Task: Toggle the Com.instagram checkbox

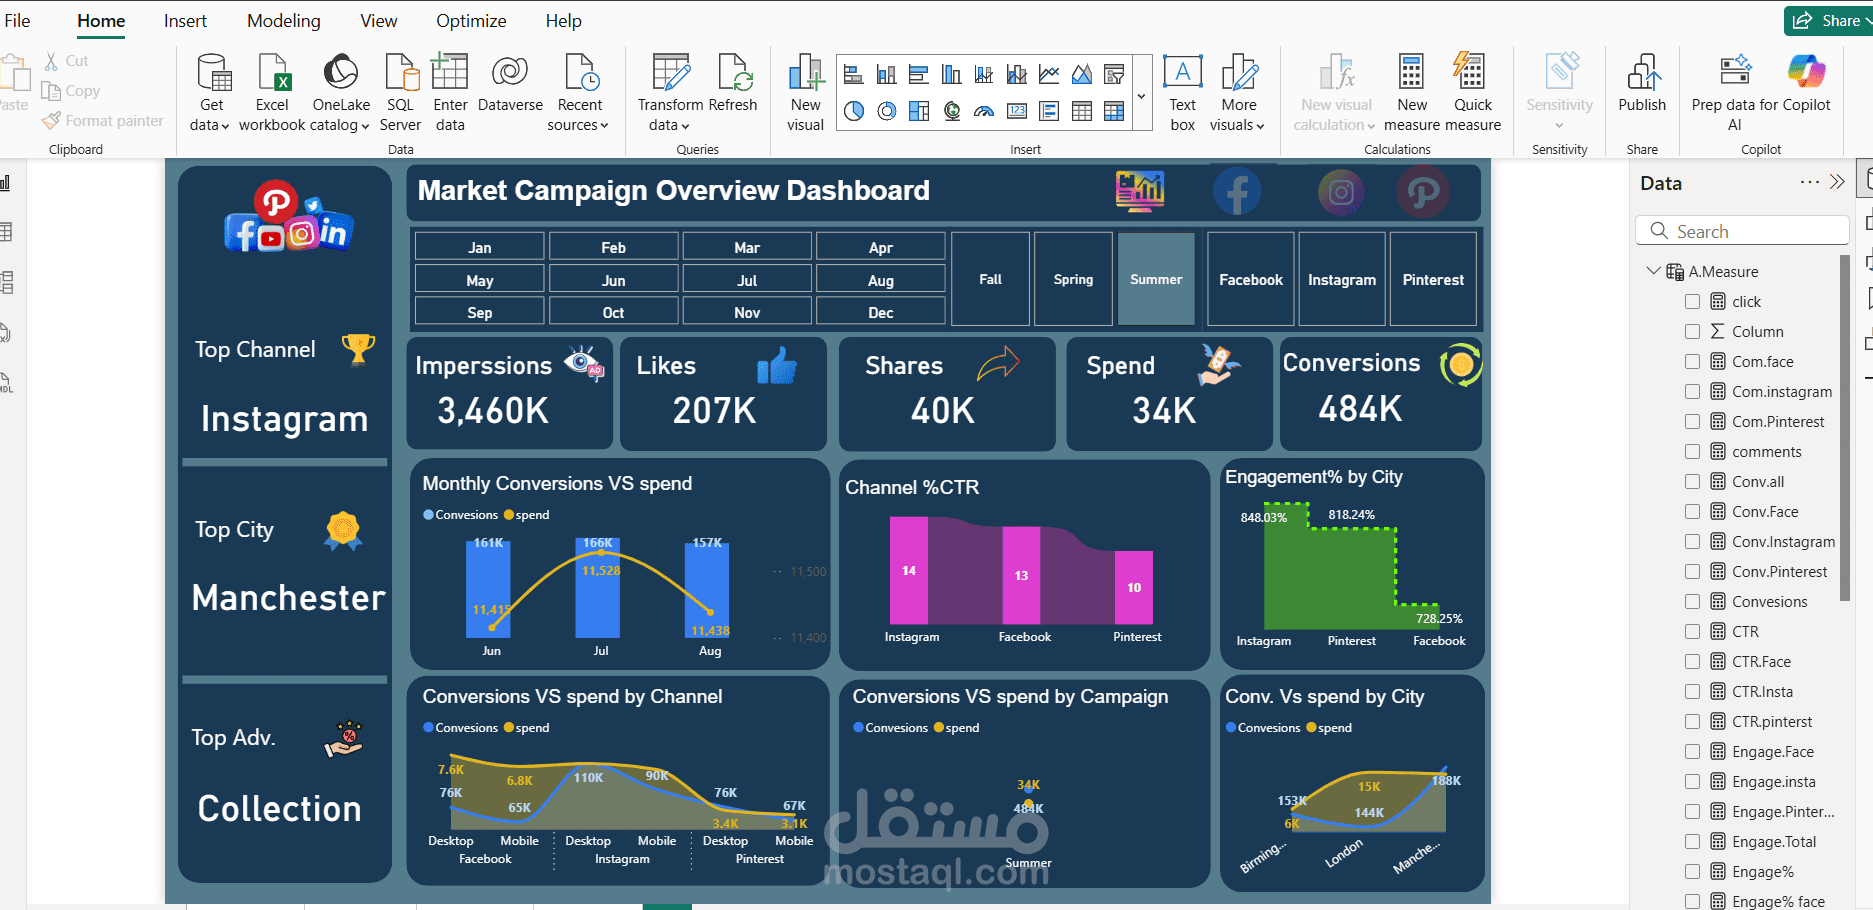Action: coord(1692,391)
